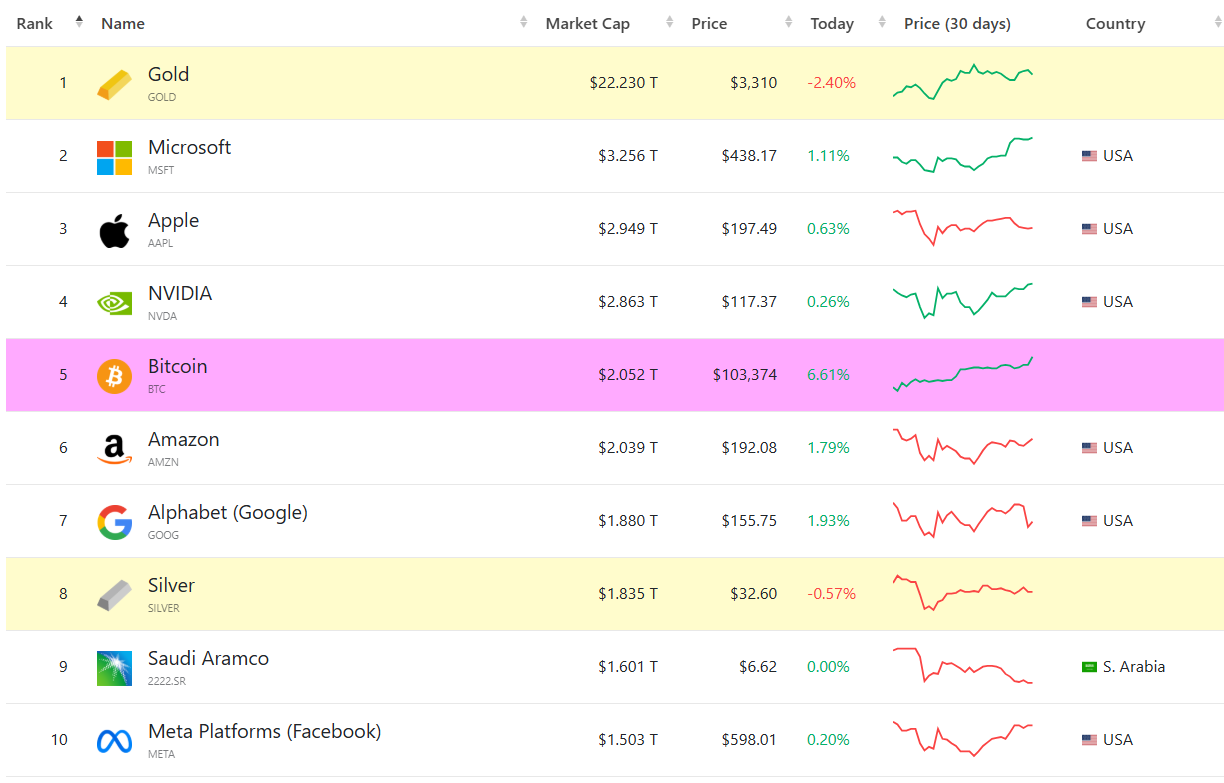This screenshot has height=783, width=1224.
Task: Sort table by Rank column arrows
Action: click(x=79, y=22)
